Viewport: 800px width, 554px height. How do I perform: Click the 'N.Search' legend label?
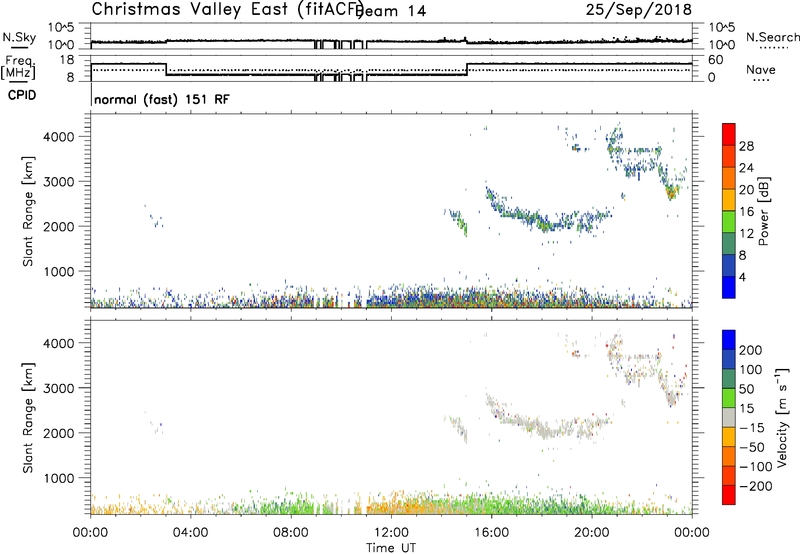[x=773, y=37]
